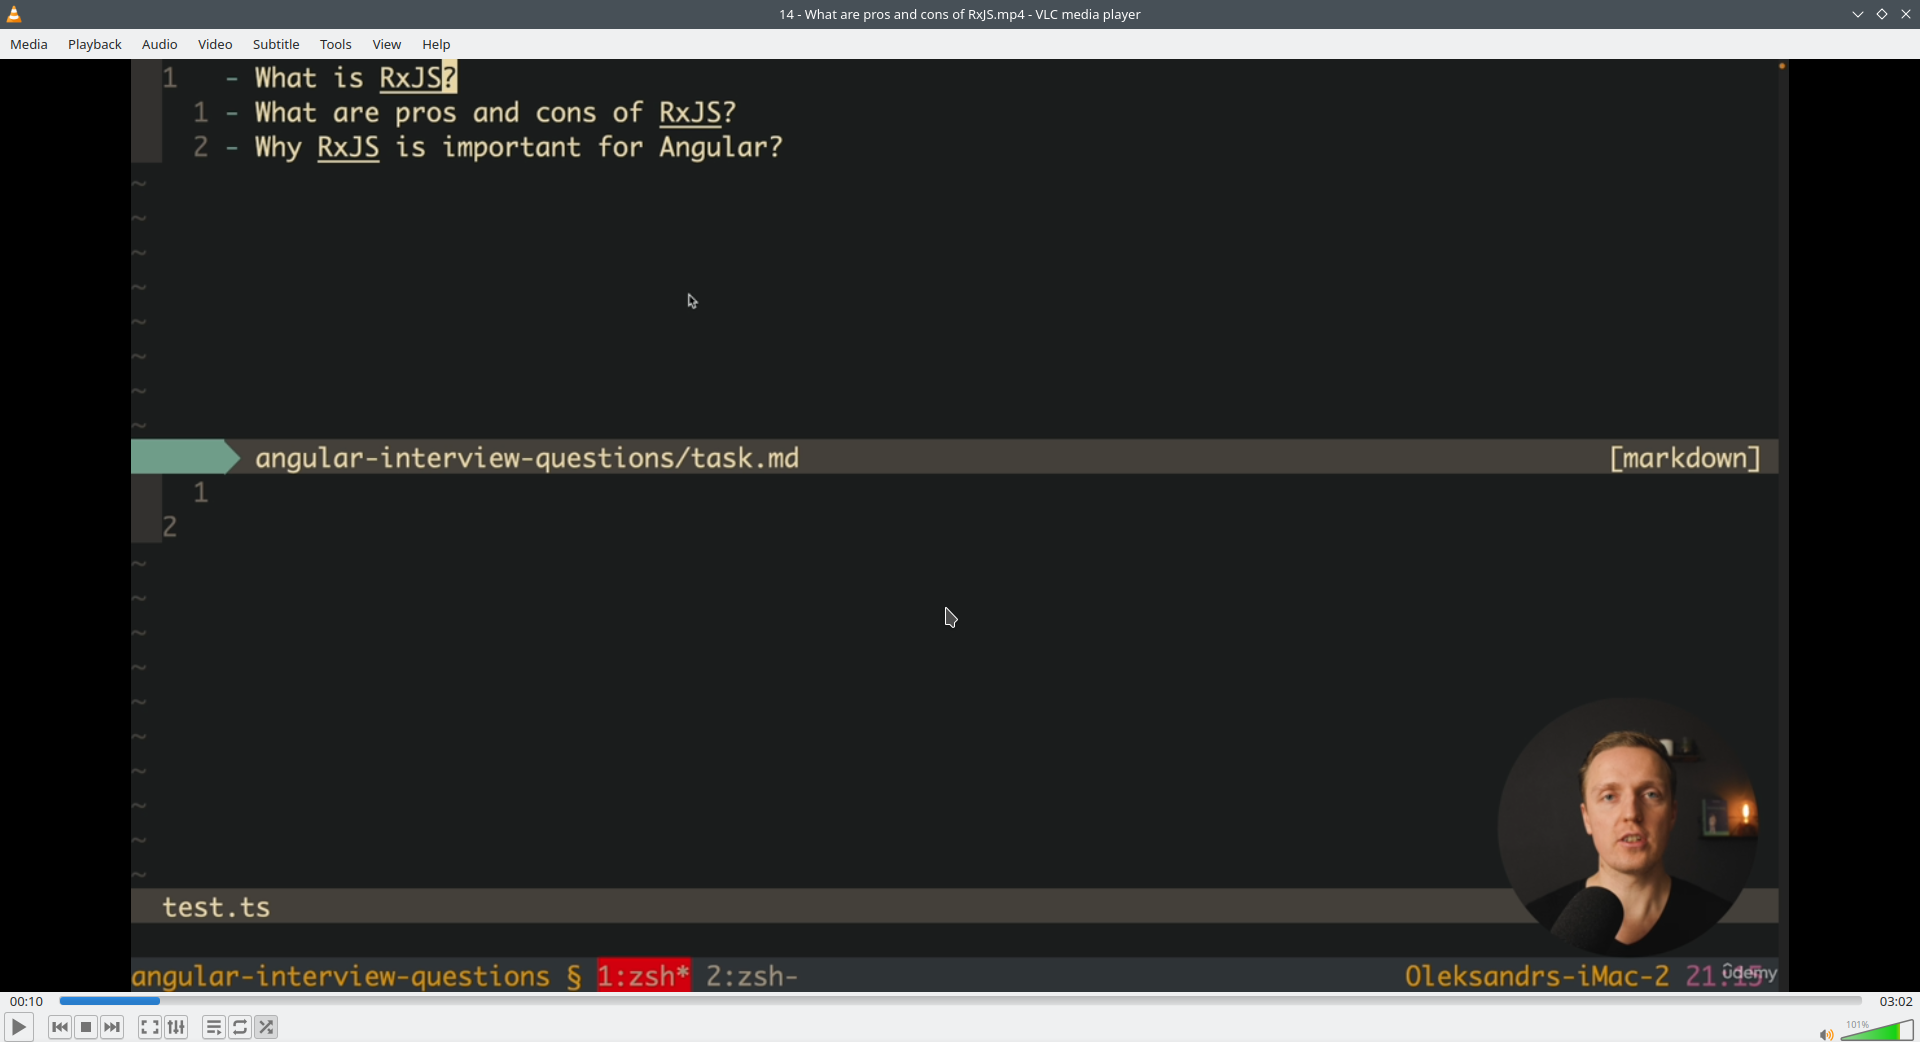Screen dimensions: 1920x1042
Task: Click the test.ts status line label
Action: pyautogui.click(x=216, y=907)
